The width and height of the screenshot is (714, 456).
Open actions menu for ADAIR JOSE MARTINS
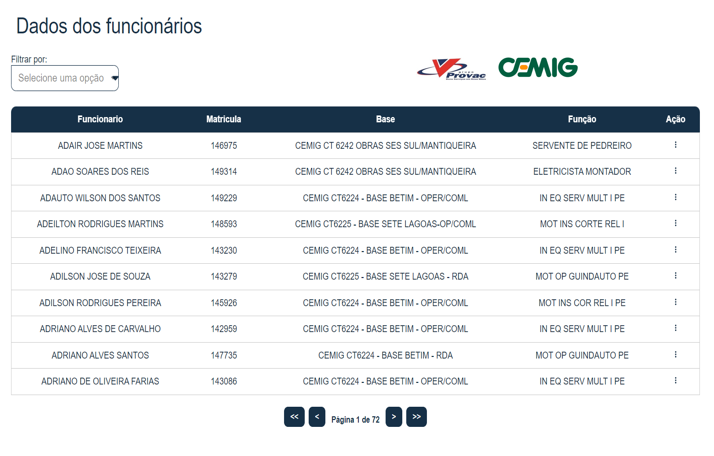pos(675,145)
